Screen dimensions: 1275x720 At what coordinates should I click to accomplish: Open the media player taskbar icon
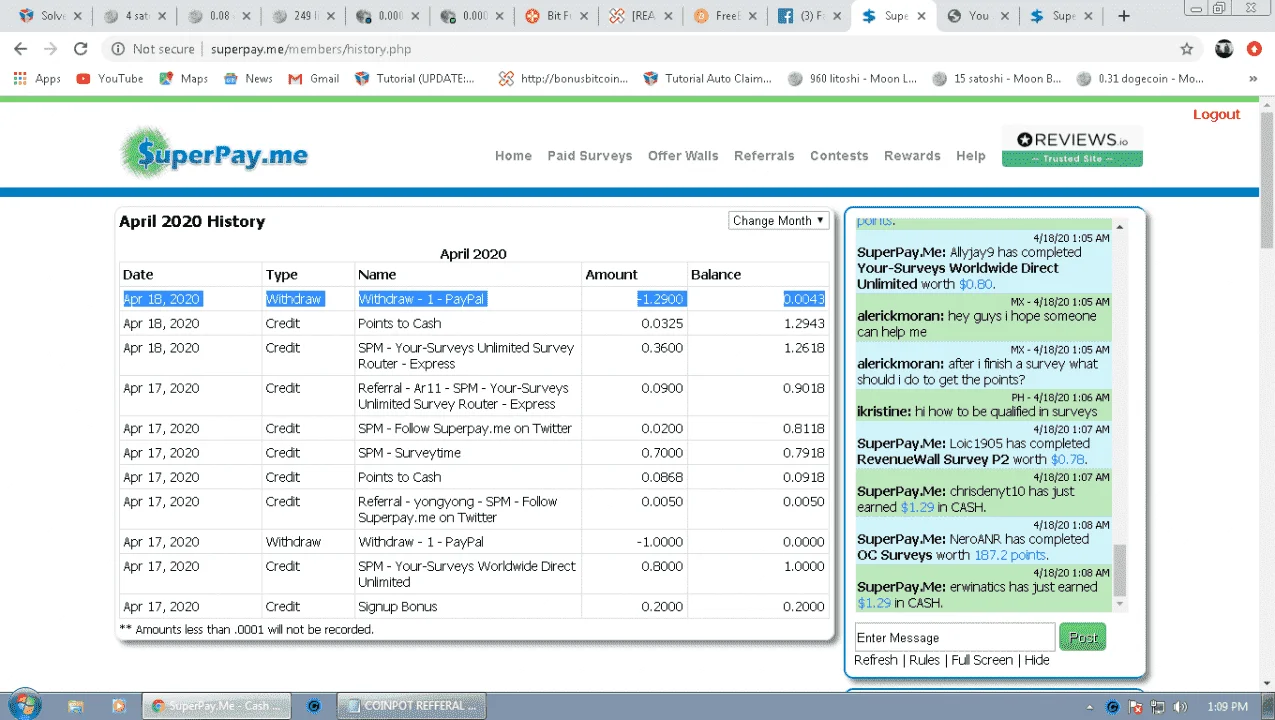[118, 705]
